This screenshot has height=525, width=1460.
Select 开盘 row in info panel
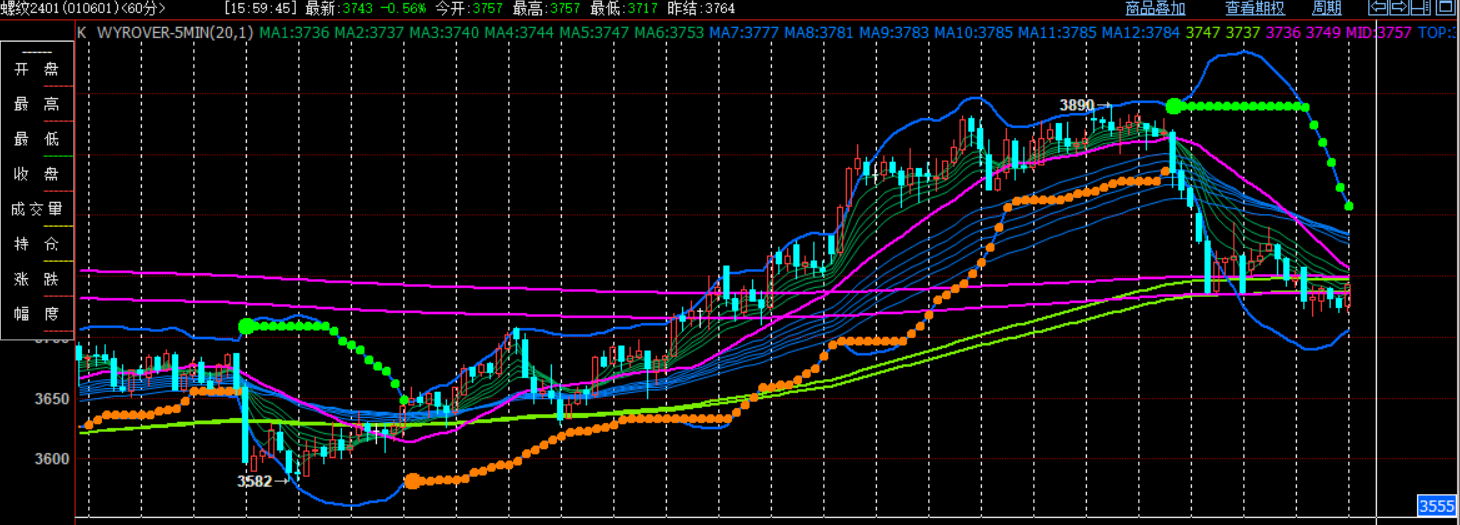pyautogui.click(x=37, y=70)
